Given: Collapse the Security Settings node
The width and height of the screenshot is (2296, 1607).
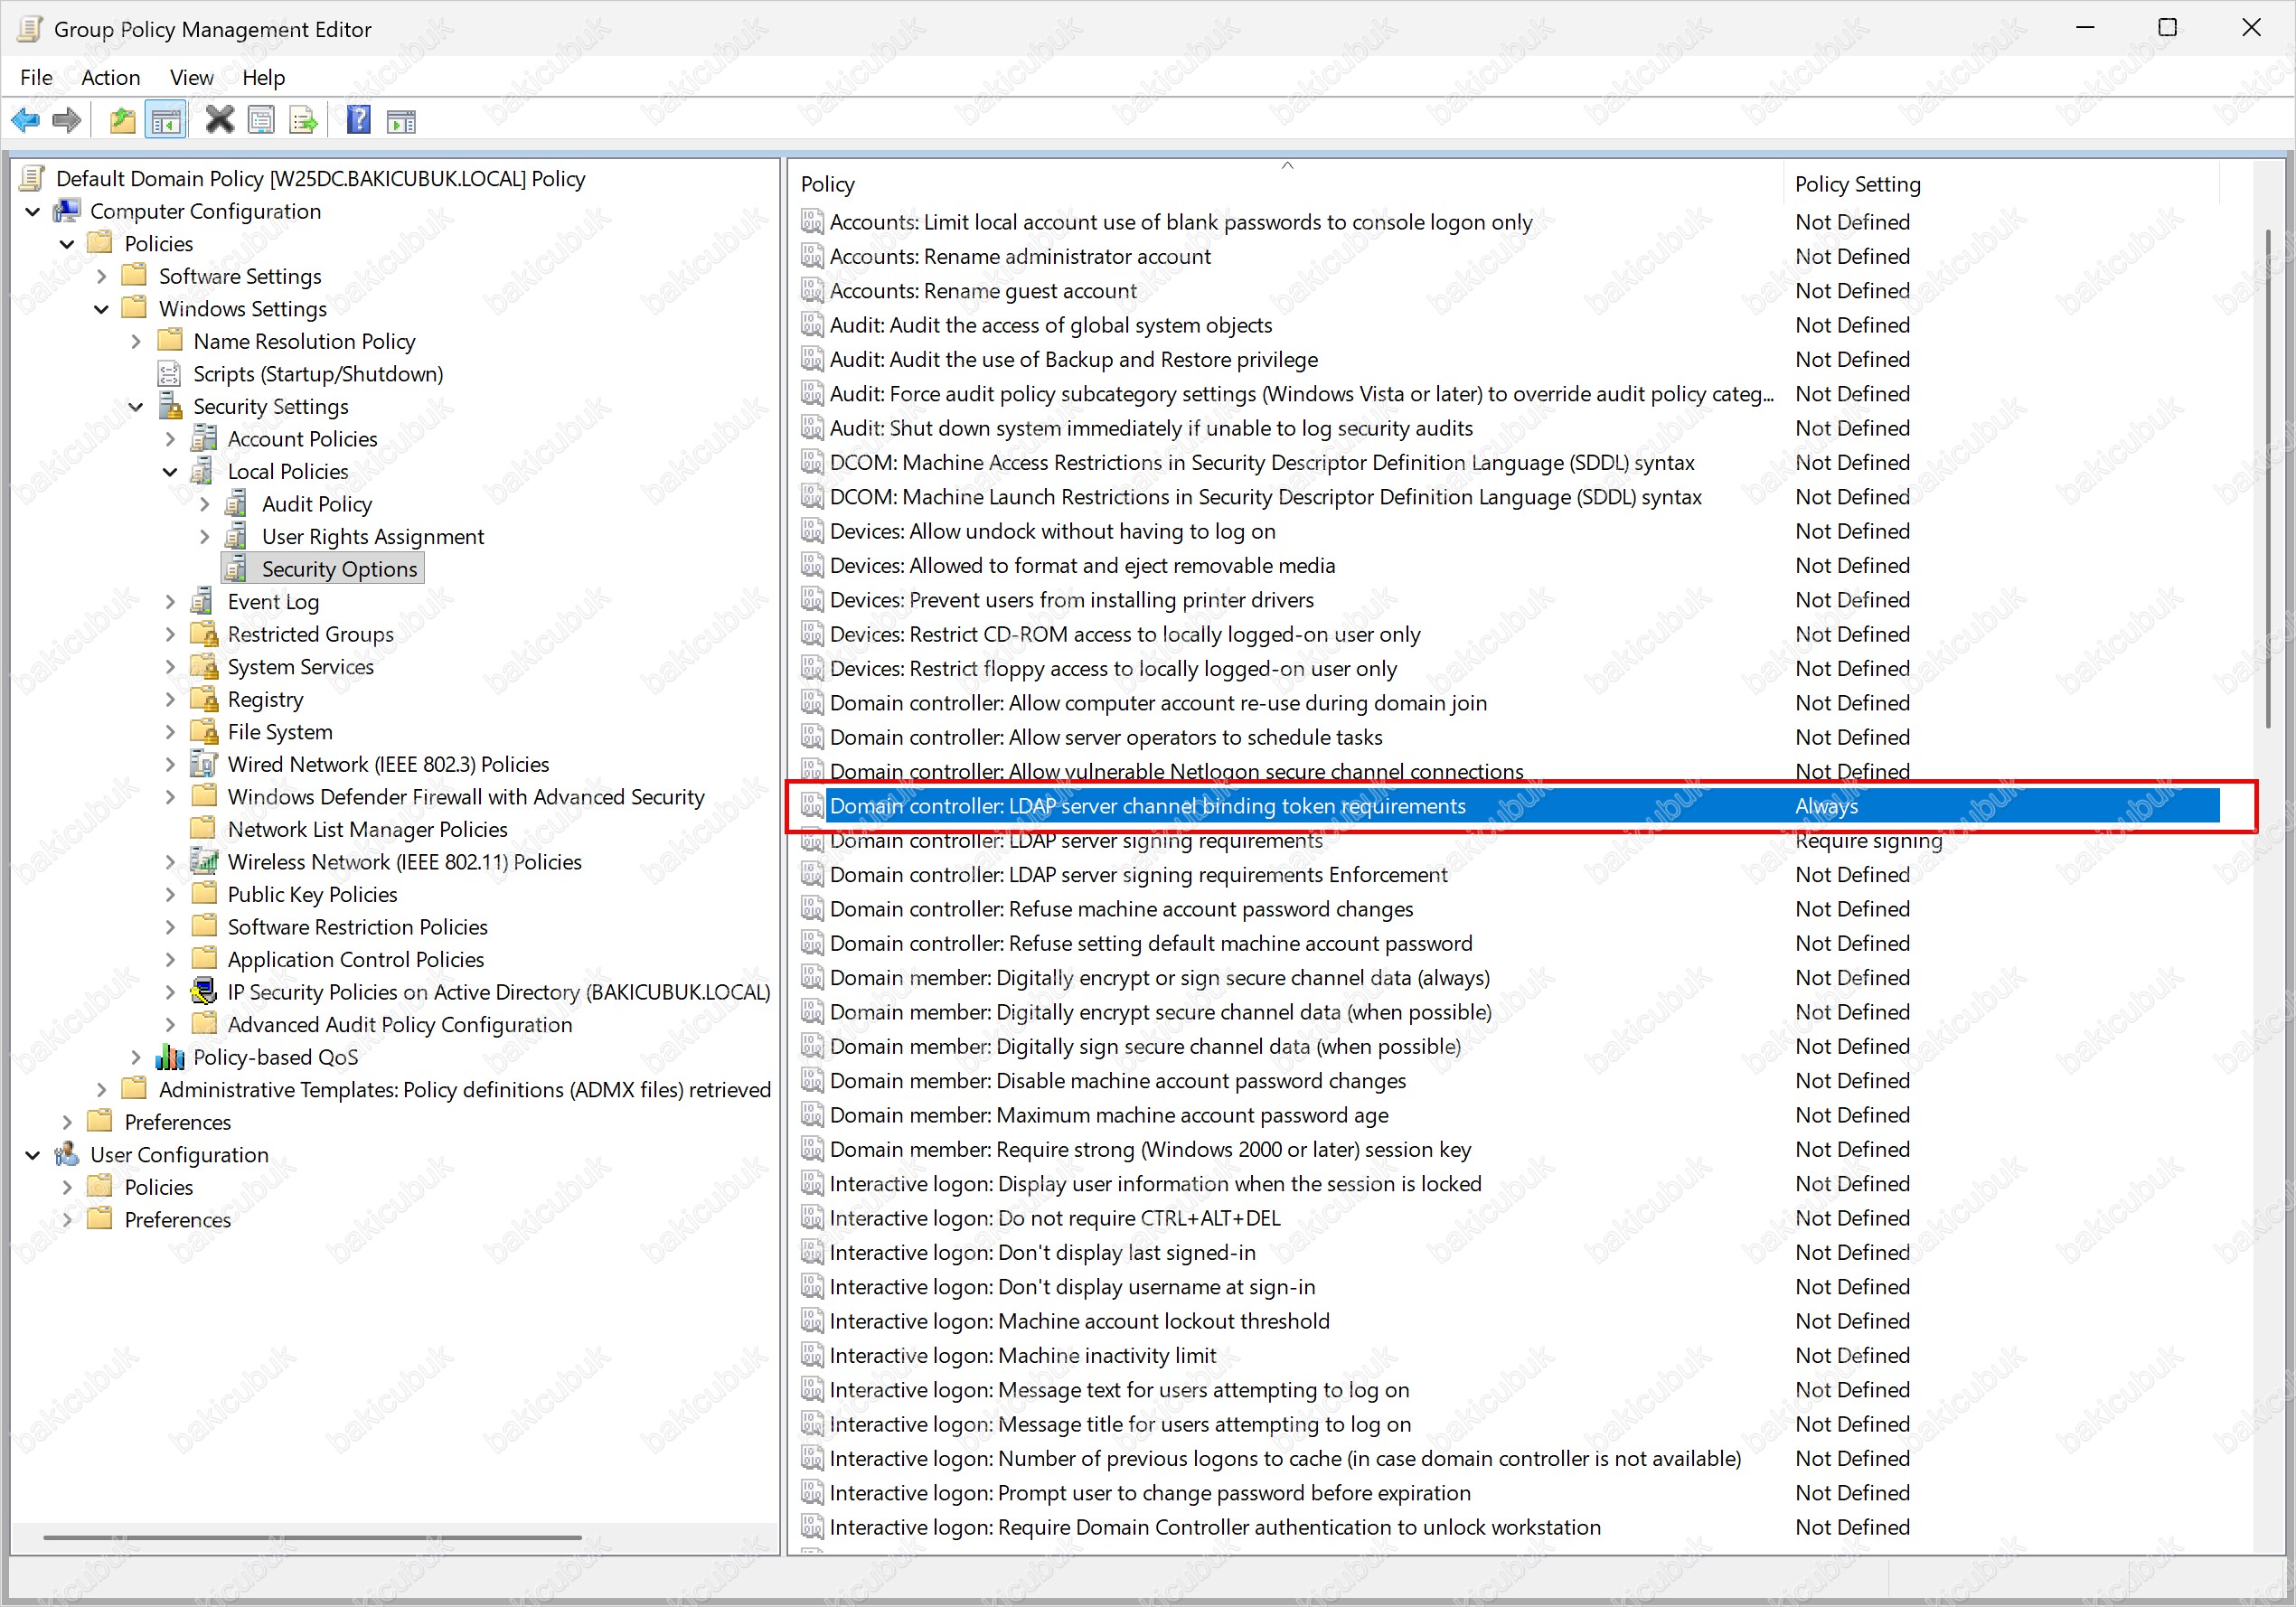Looking at the screenshot, I should click(136, 406).
